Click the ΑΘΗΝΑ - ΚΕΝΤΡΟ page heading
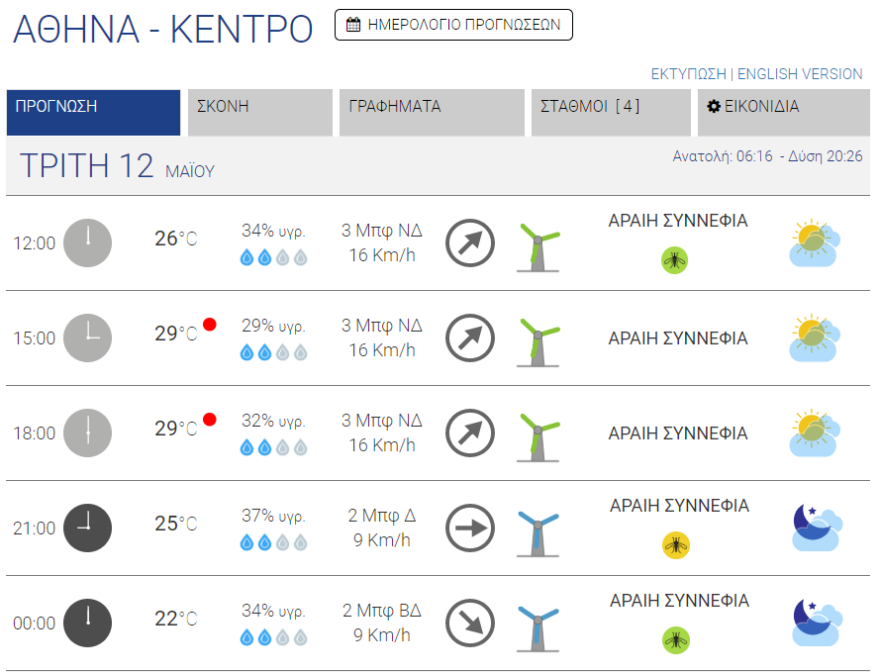This screenshot has width=880, height=672. 163,30
